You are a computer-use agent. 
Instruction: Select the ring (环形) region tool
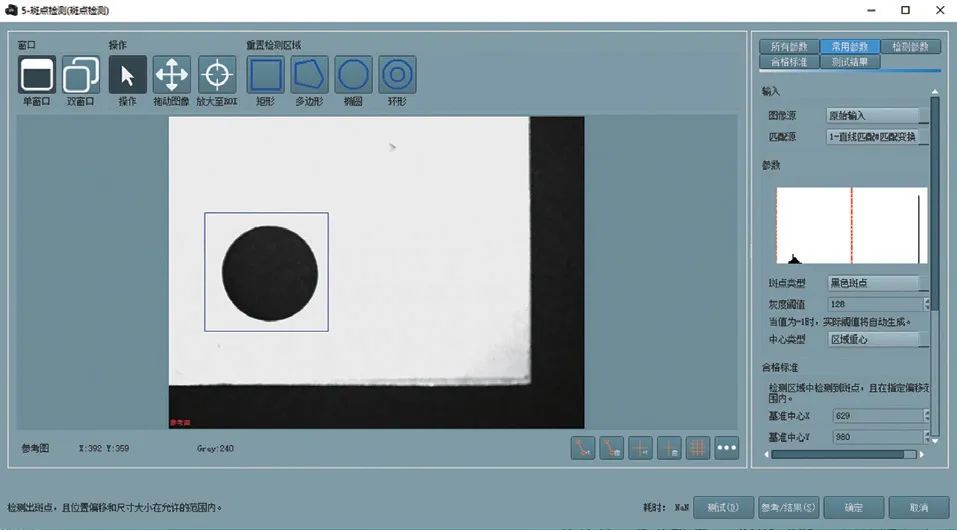tap(397, 74)
